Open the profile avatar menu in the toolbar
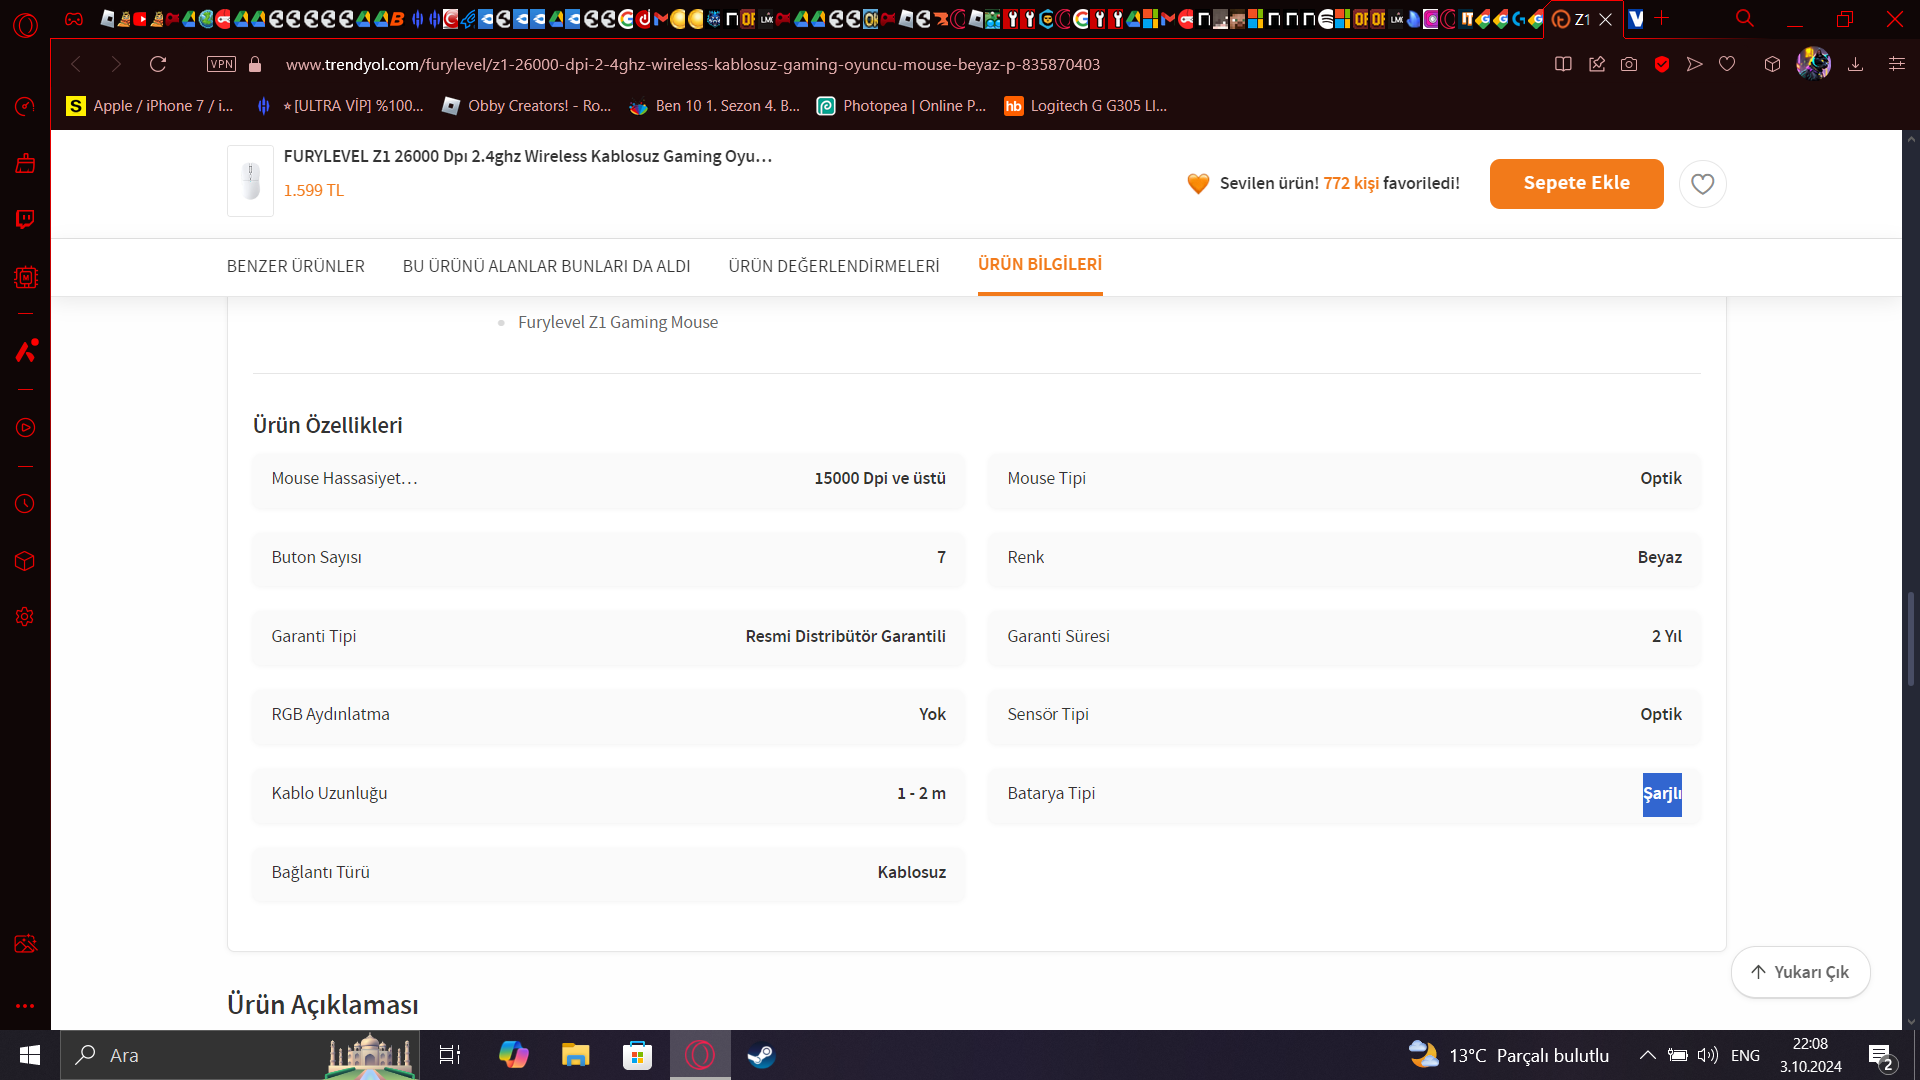 pyautogui.click(x=1813, y=64)
